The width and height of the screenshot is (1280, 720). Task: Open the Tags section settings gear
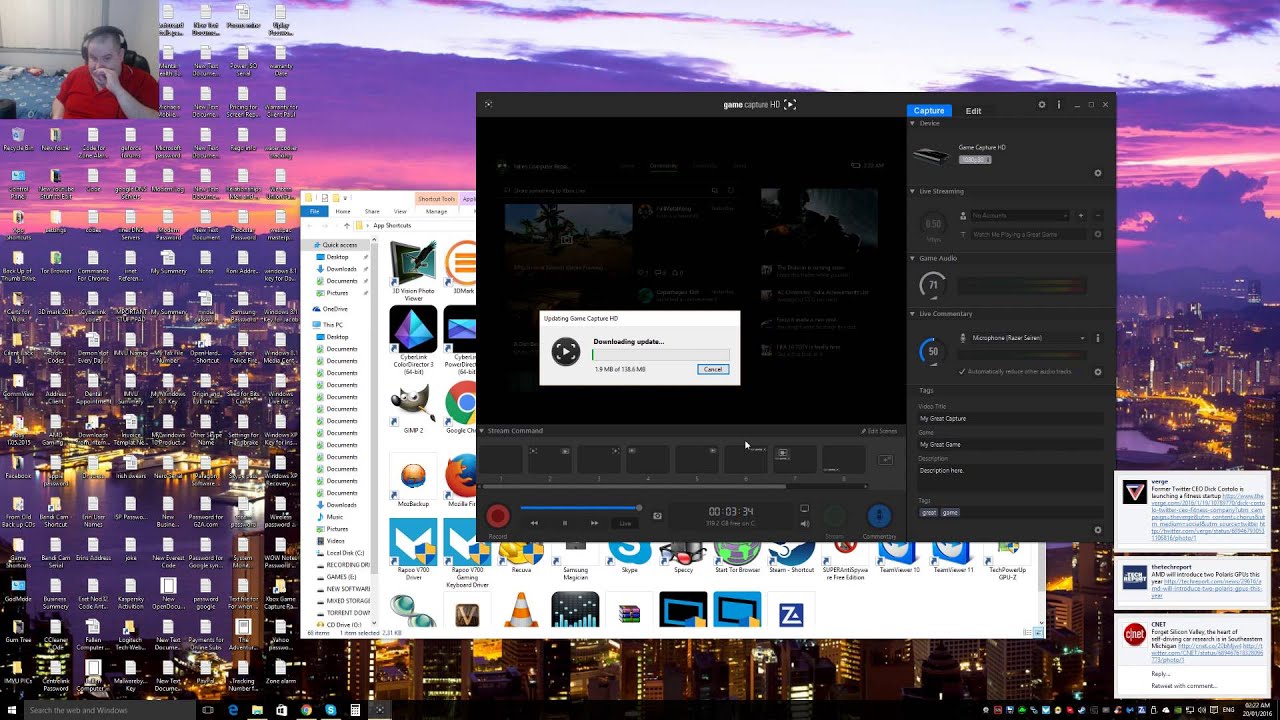[1098, 530]
